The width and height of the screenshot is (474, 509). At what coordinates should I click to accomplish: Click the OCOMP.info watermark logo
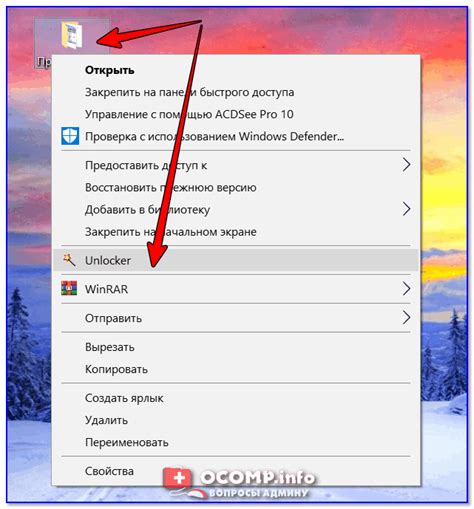click(x=238, y=482)
